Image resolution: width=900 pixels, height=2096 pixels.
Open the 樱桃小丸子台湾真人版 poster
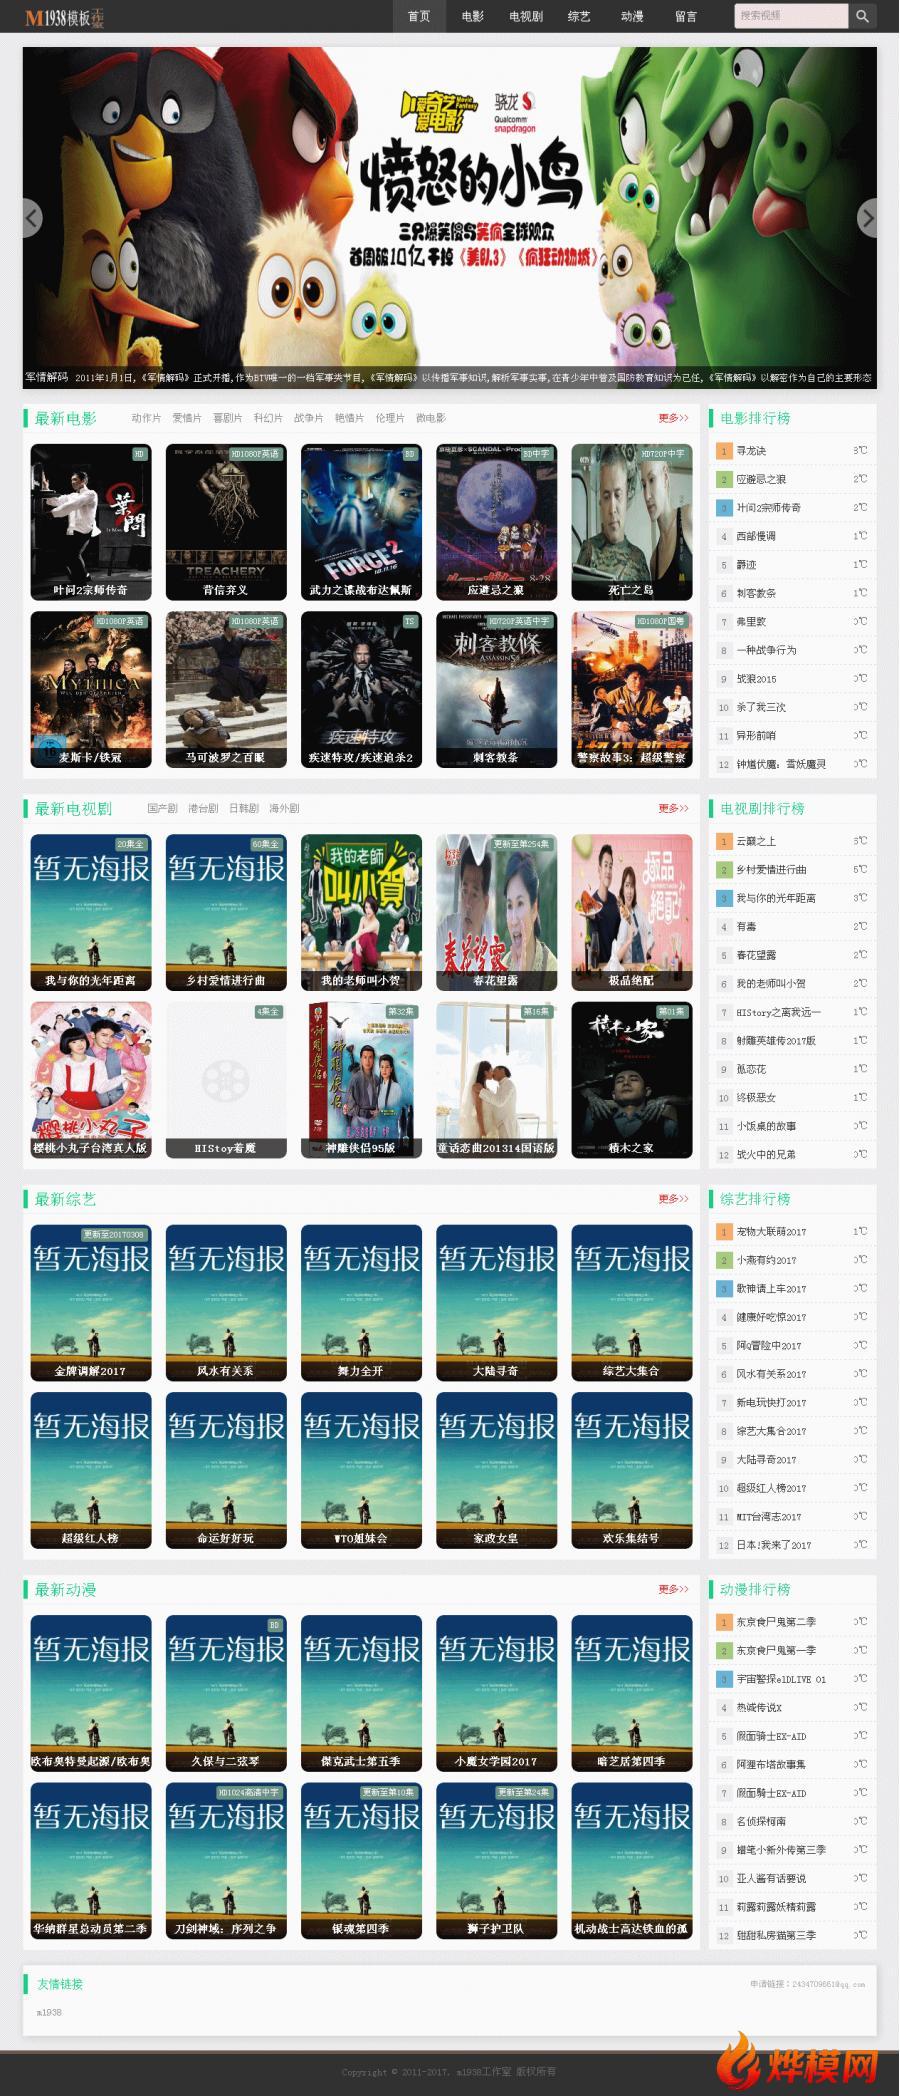click(x=91, y=1080)
